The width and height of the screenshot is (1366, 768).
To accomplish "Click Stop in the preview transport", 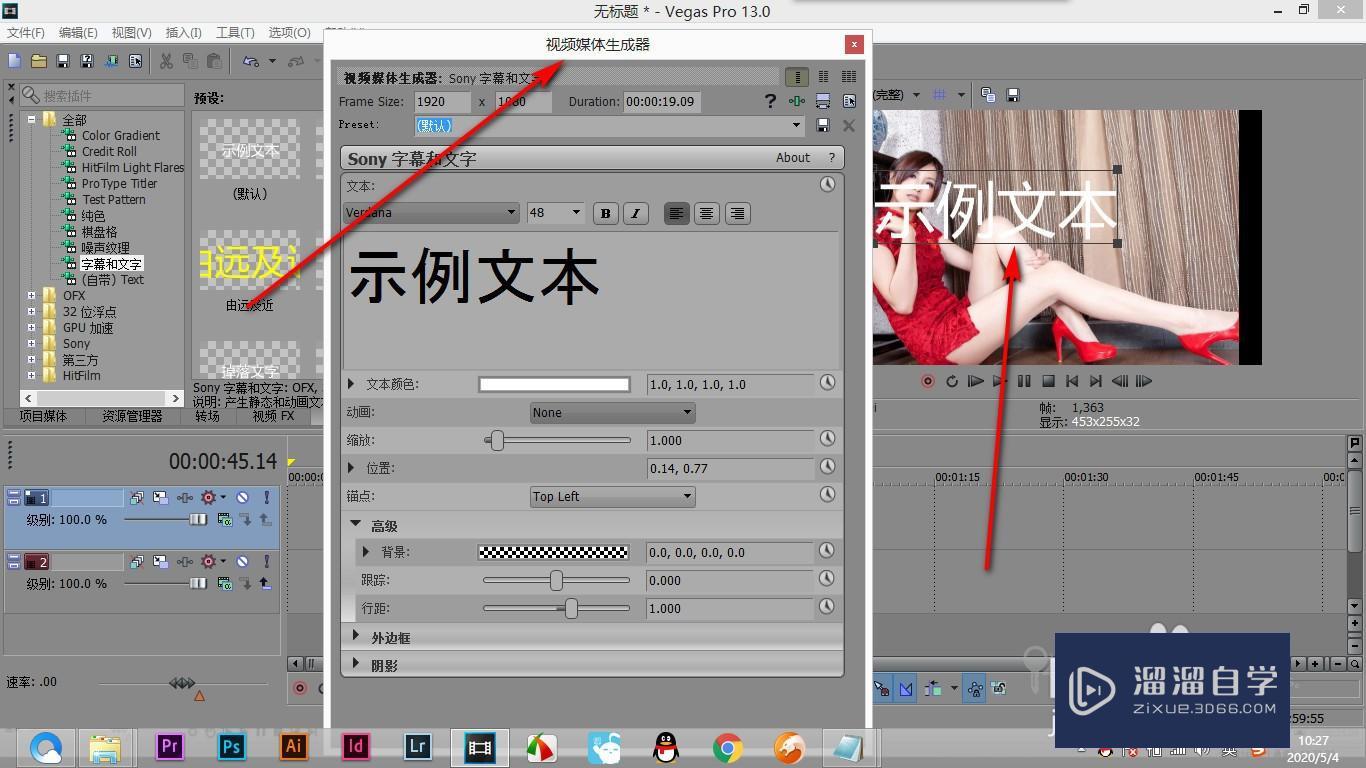I will [1048, 381].
